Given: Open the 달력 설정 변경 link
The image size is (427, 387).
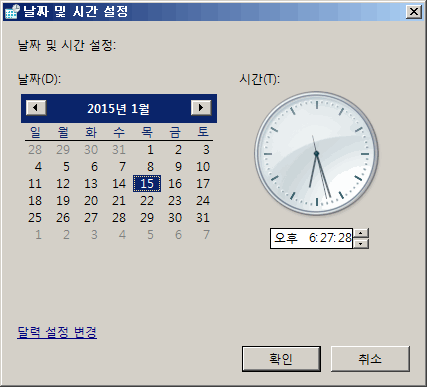Looking at the screenshot, I should tap(57, 332).
